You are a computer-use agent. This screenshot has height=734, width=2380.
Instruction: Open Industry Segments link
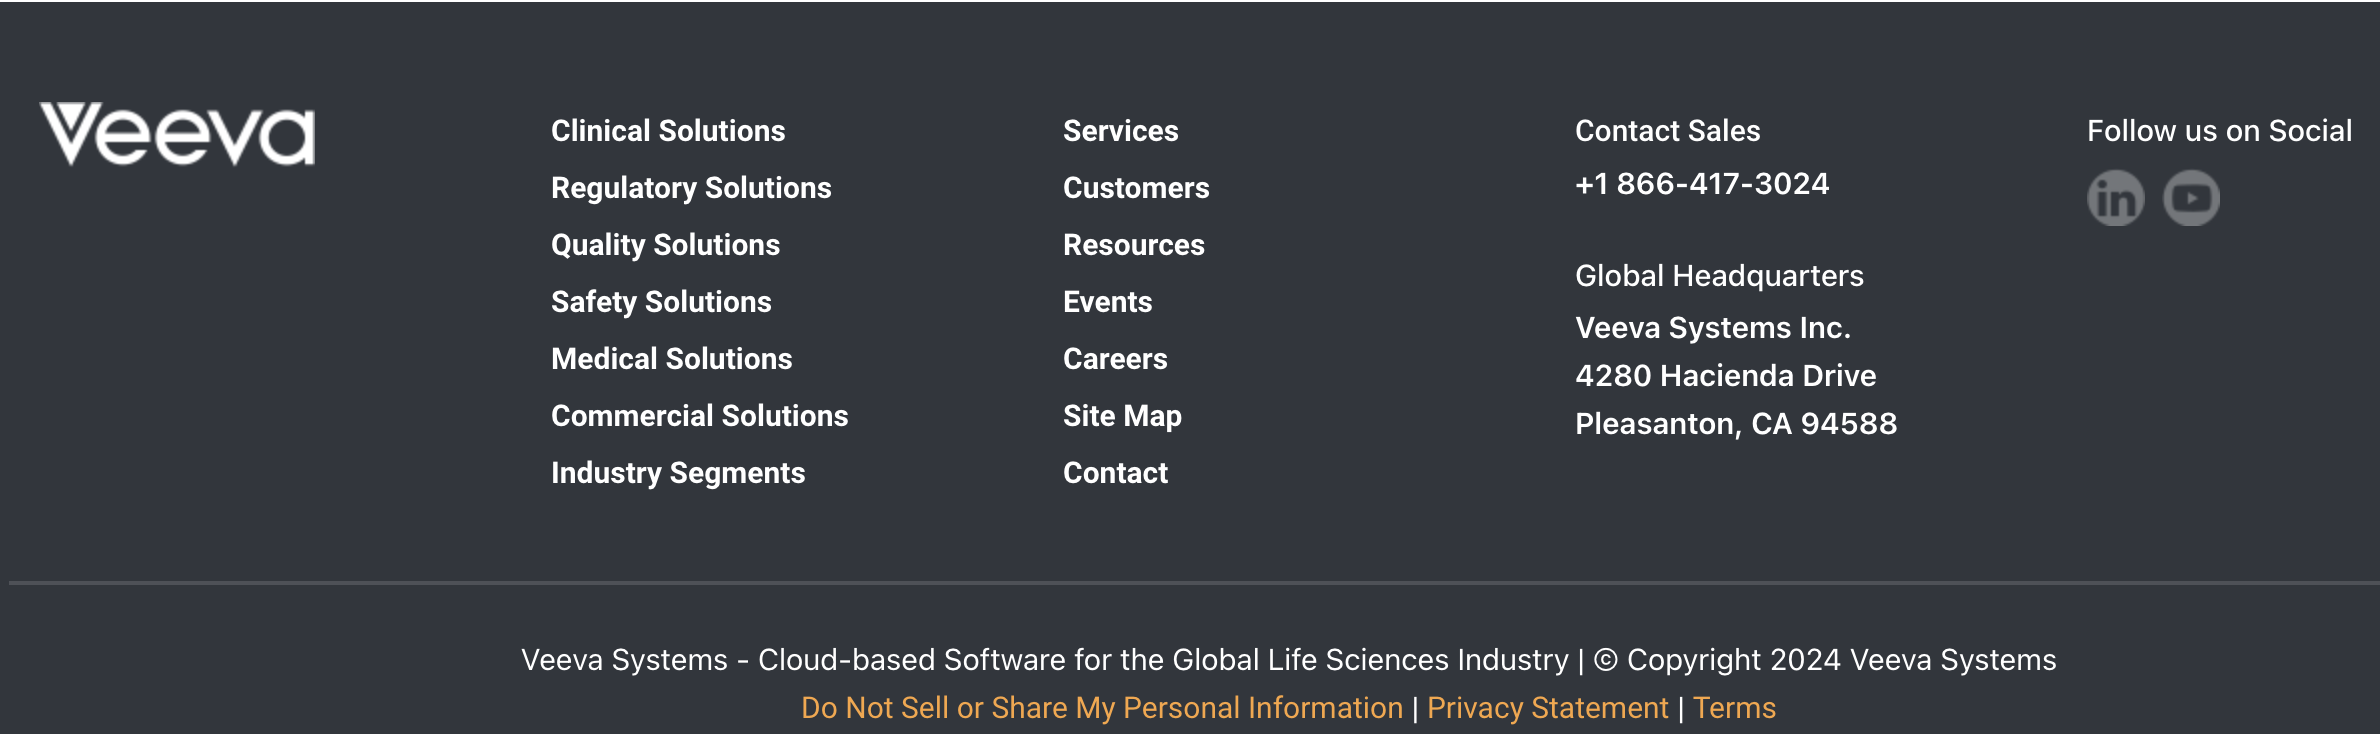pyautogui.click(x=678, y=473)
